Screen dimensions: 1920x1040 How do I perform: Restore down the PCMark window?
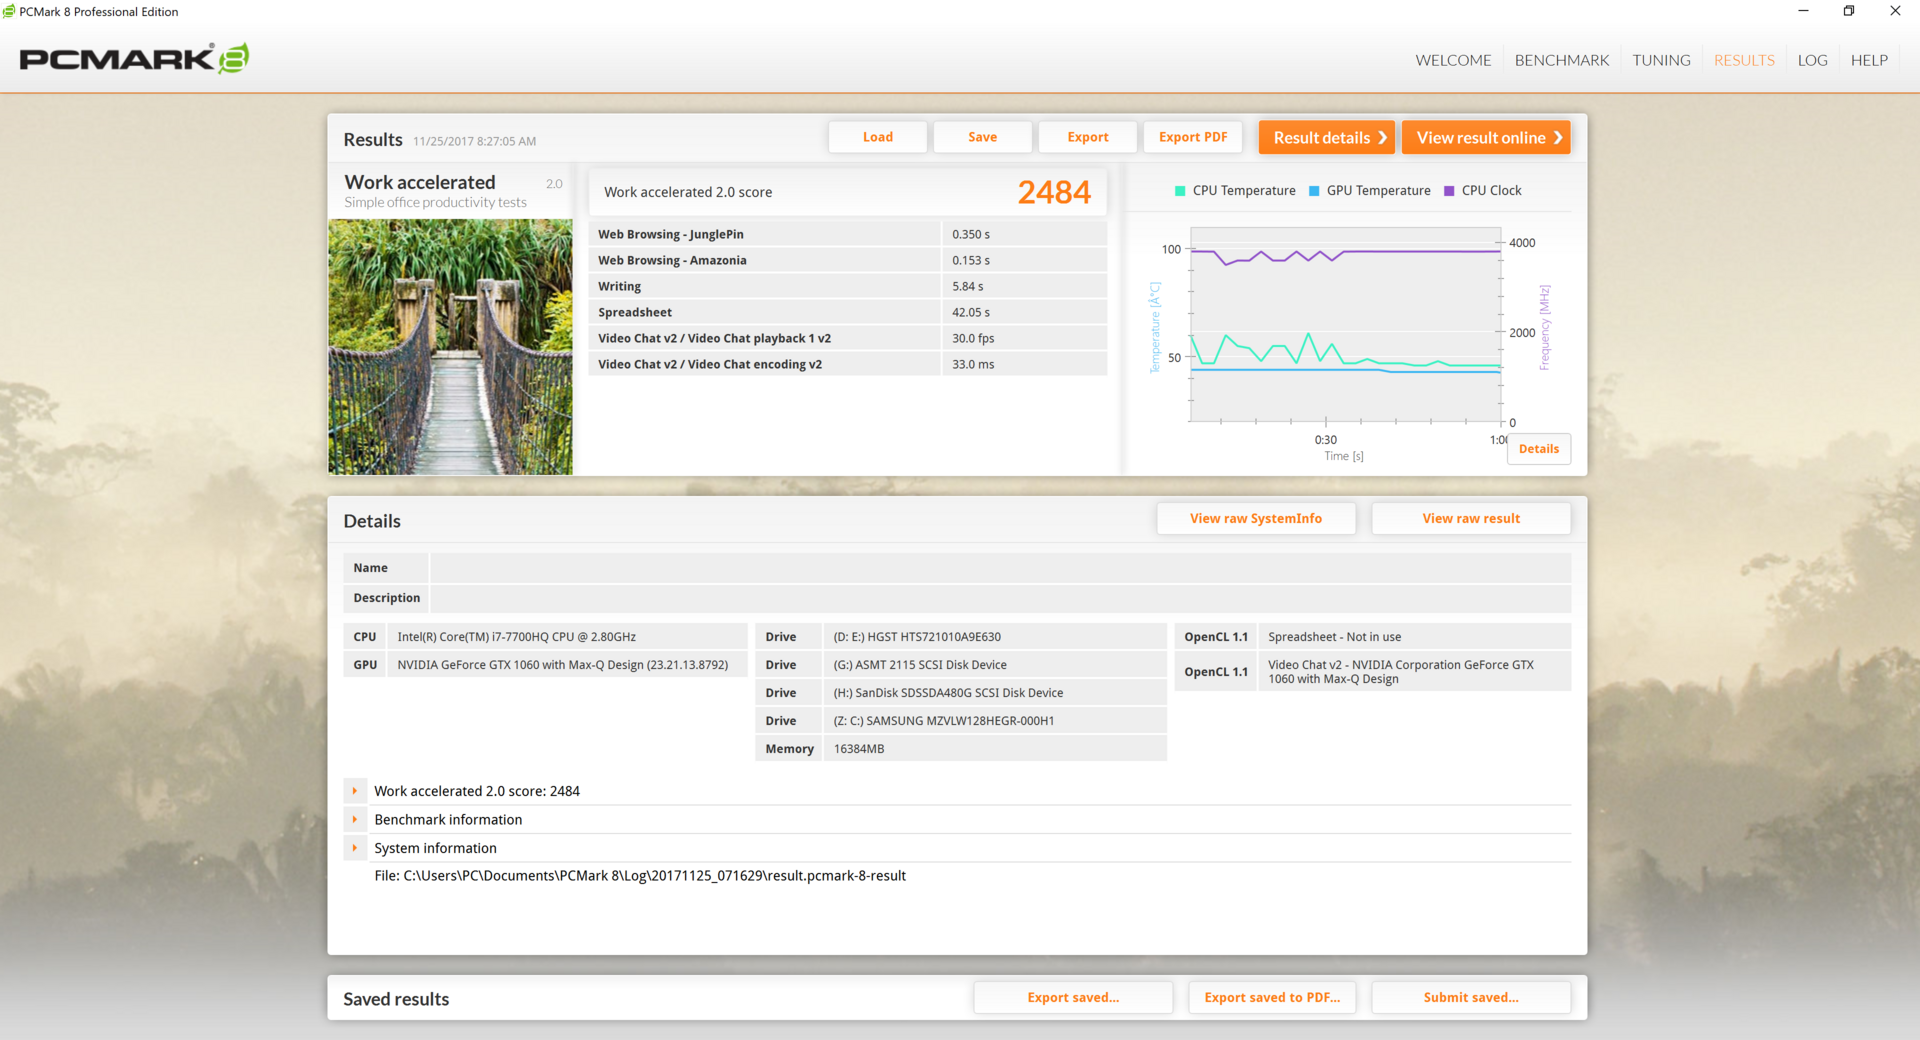(x=1848, y=12)
